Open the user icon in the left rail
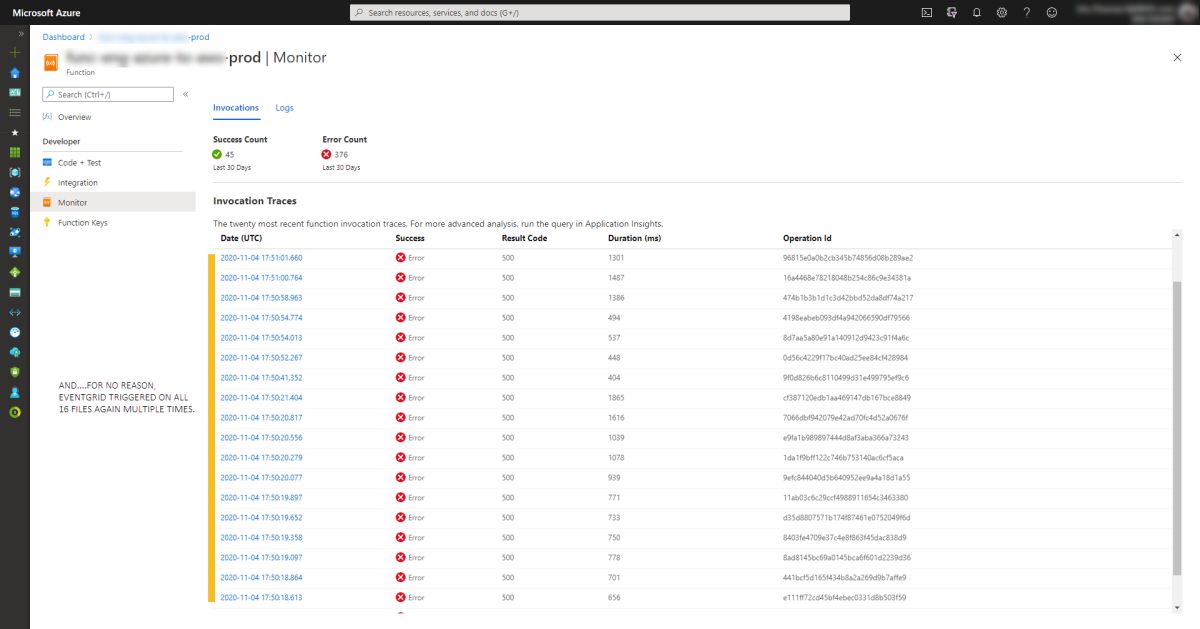The height and width of the screenshot is (629, 1200). click(x=14, y=392)
